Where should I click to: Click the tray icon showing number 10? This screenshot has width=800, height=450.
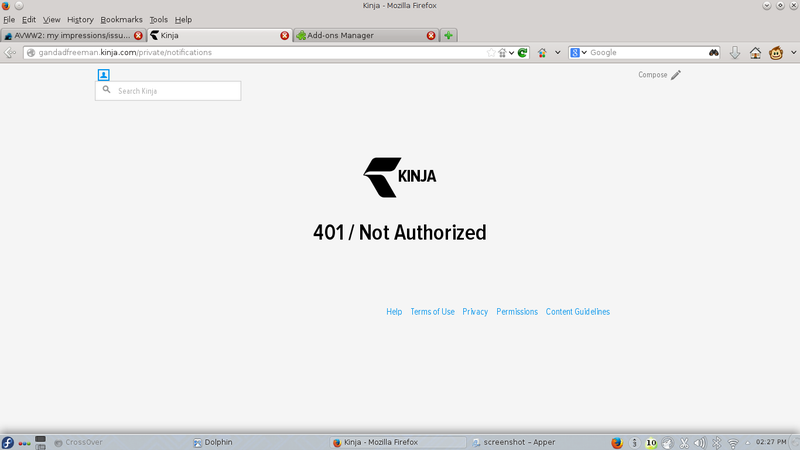[651, 443]
